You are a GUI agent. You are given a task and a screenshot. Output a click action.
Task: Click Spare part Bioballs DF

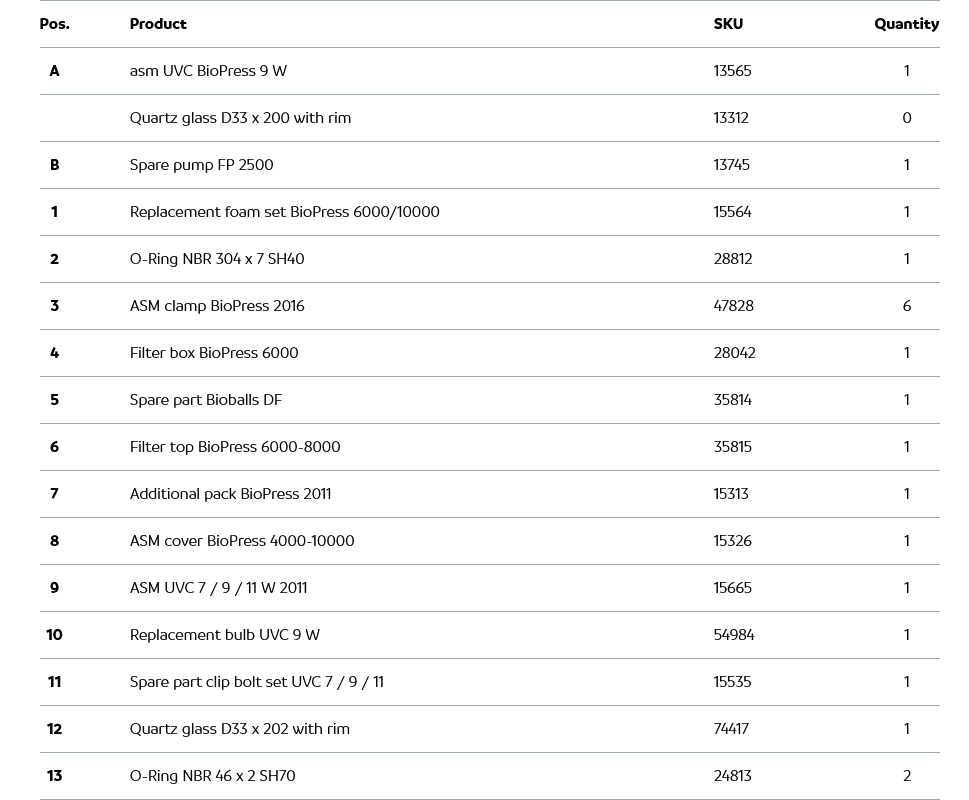[206, 400]
